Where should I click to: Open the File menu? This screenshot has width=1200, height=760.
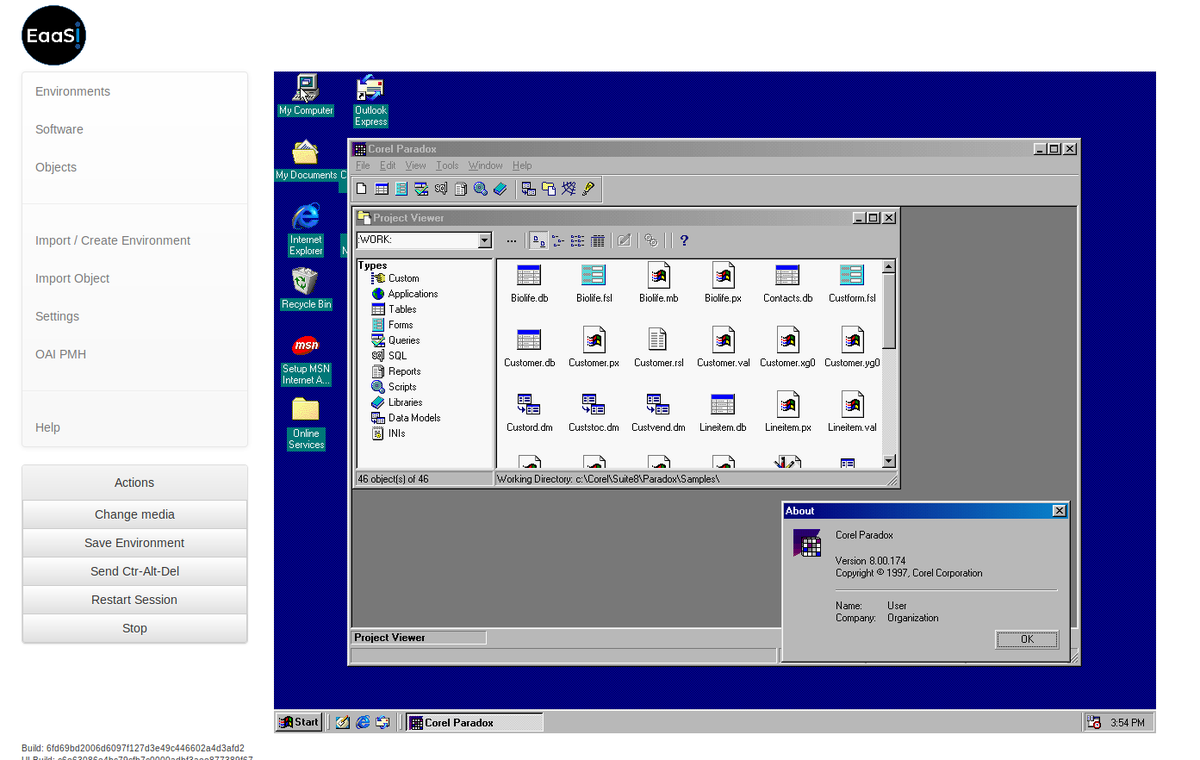tap(363, 166)
